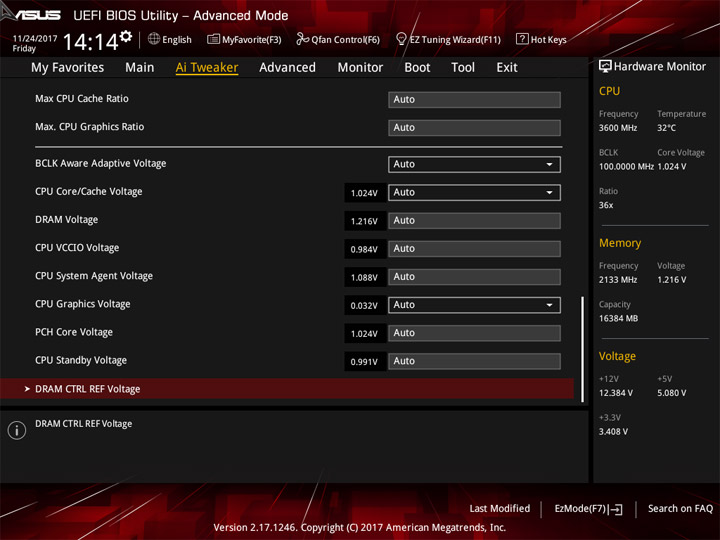
Task: Launch EZ Tuning Wizard bulb icon
Action: 401,39
